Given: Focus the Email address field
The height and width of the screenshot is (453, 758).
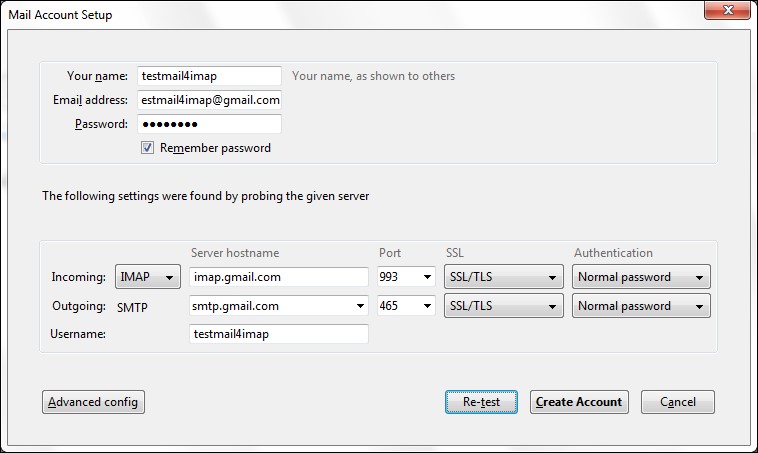Looking at the screenshot, I should click(209, 100).
